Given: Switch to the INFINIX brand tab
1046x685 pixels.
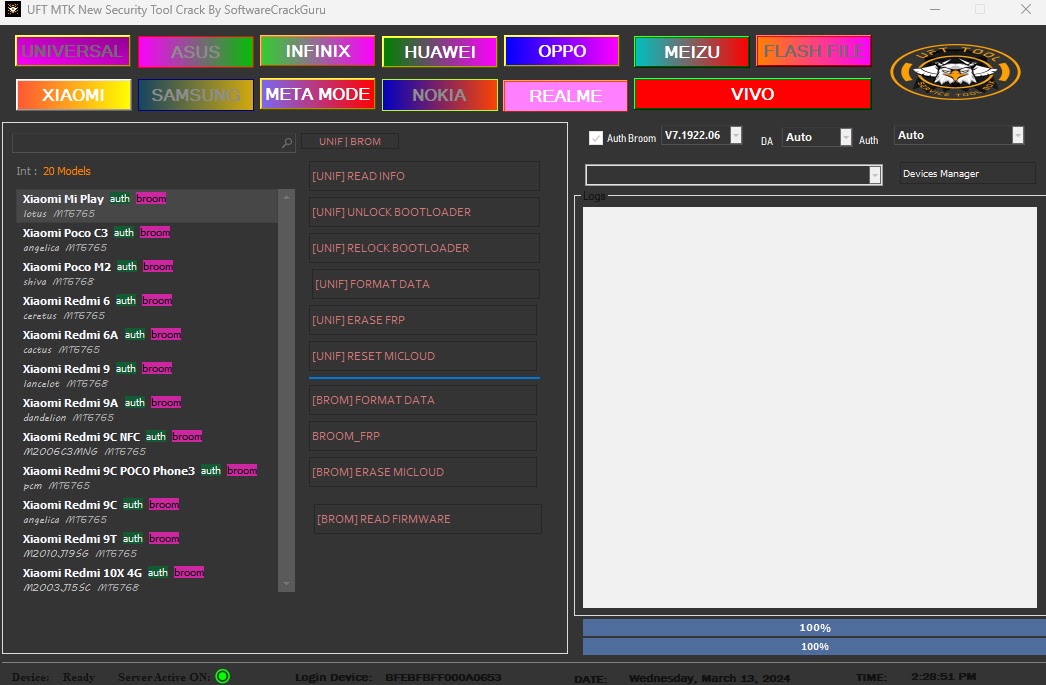Looking at the screenshot, I should point(318,51).
